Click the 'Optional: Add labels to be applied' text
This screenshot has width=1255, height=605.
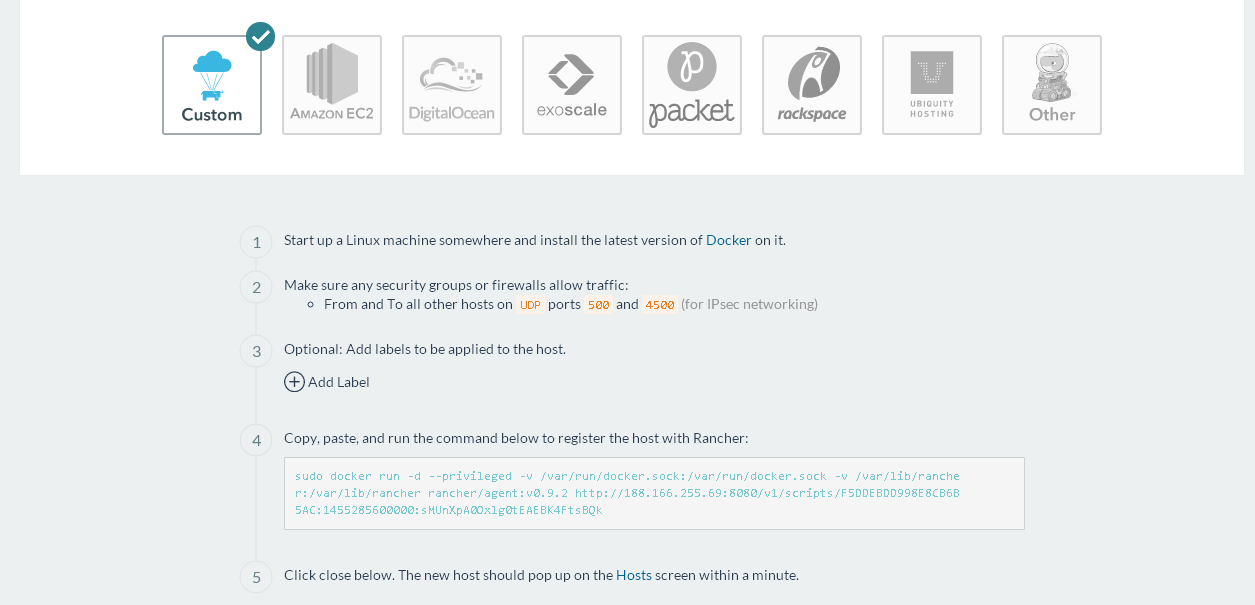point(425,349)
